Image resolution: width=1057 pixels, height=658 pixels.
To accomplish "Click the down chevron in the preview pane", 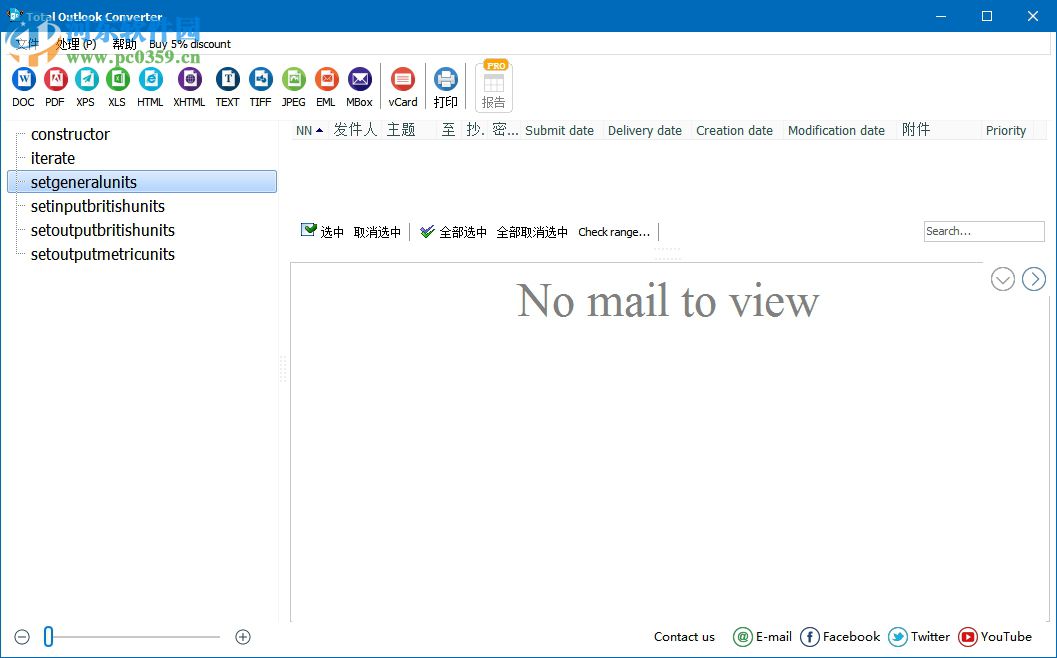I will pyautogui.click(x=1003, y=279).
